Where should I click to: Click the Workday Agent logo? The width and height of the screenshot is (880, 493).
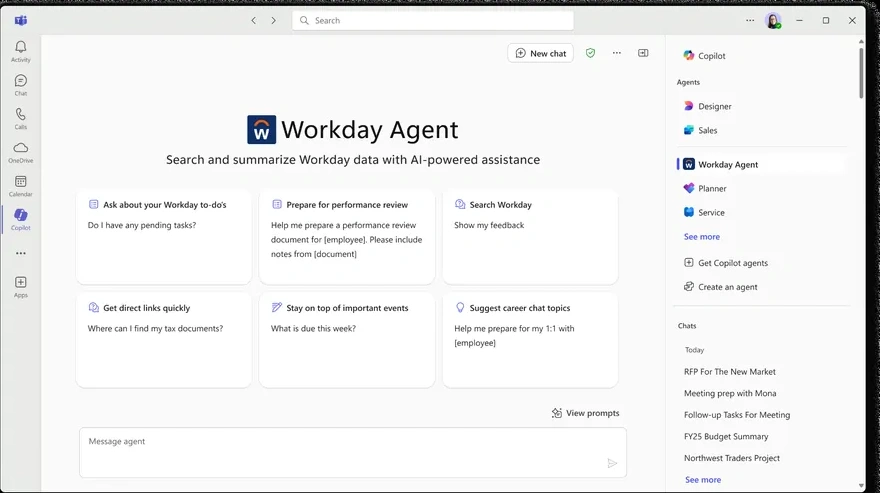(262, 130)
